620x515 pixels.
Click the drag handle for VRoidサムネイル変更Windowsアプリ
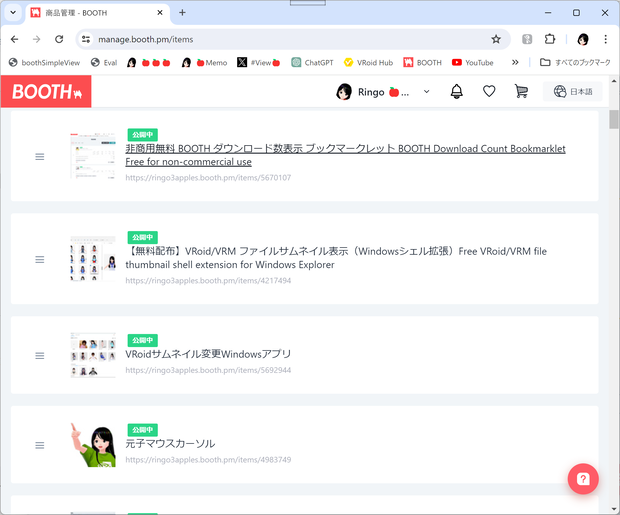40,356
